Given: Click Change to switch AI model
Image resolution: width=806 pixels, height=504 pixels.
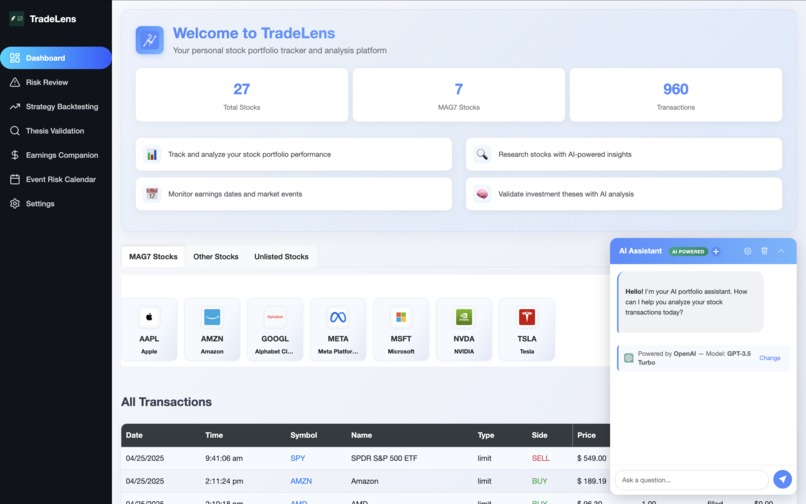Looking at the screenshot, I should (770, 358).
